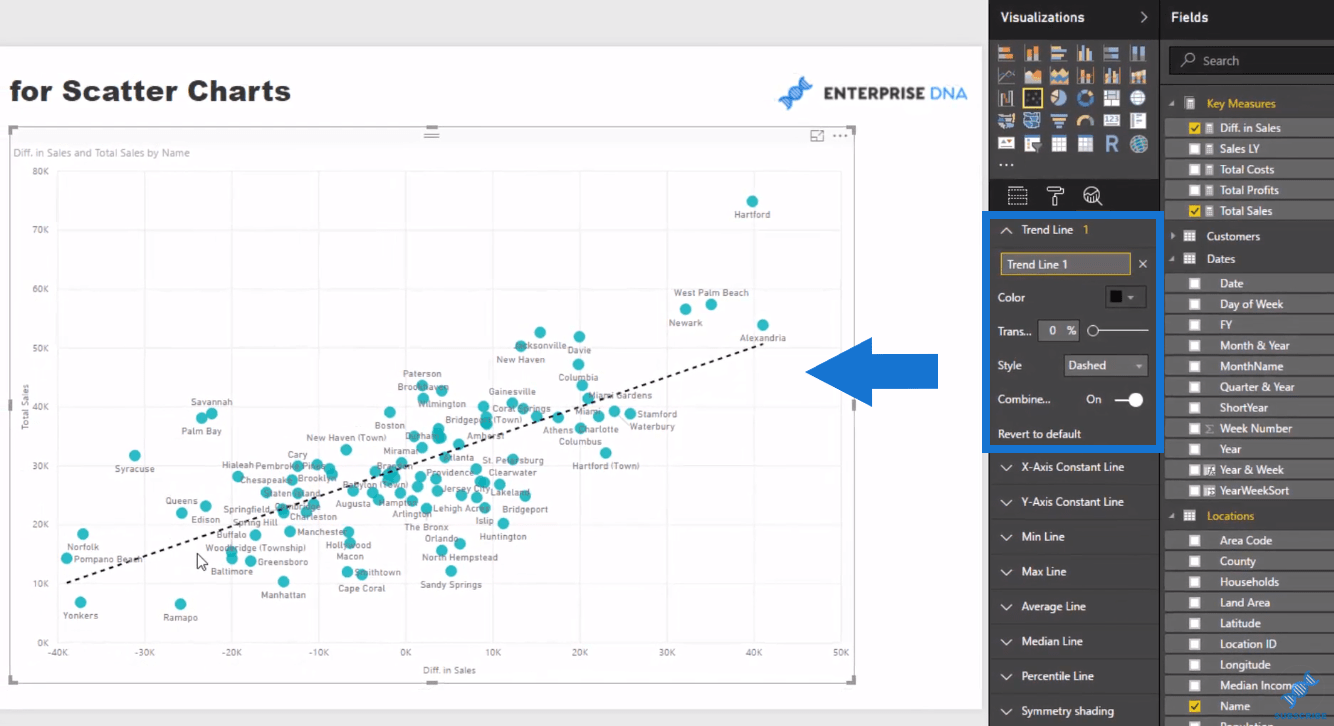Open more options on the scatter visual
This screenshot has height=726, width=1334.
coord(840,136)
